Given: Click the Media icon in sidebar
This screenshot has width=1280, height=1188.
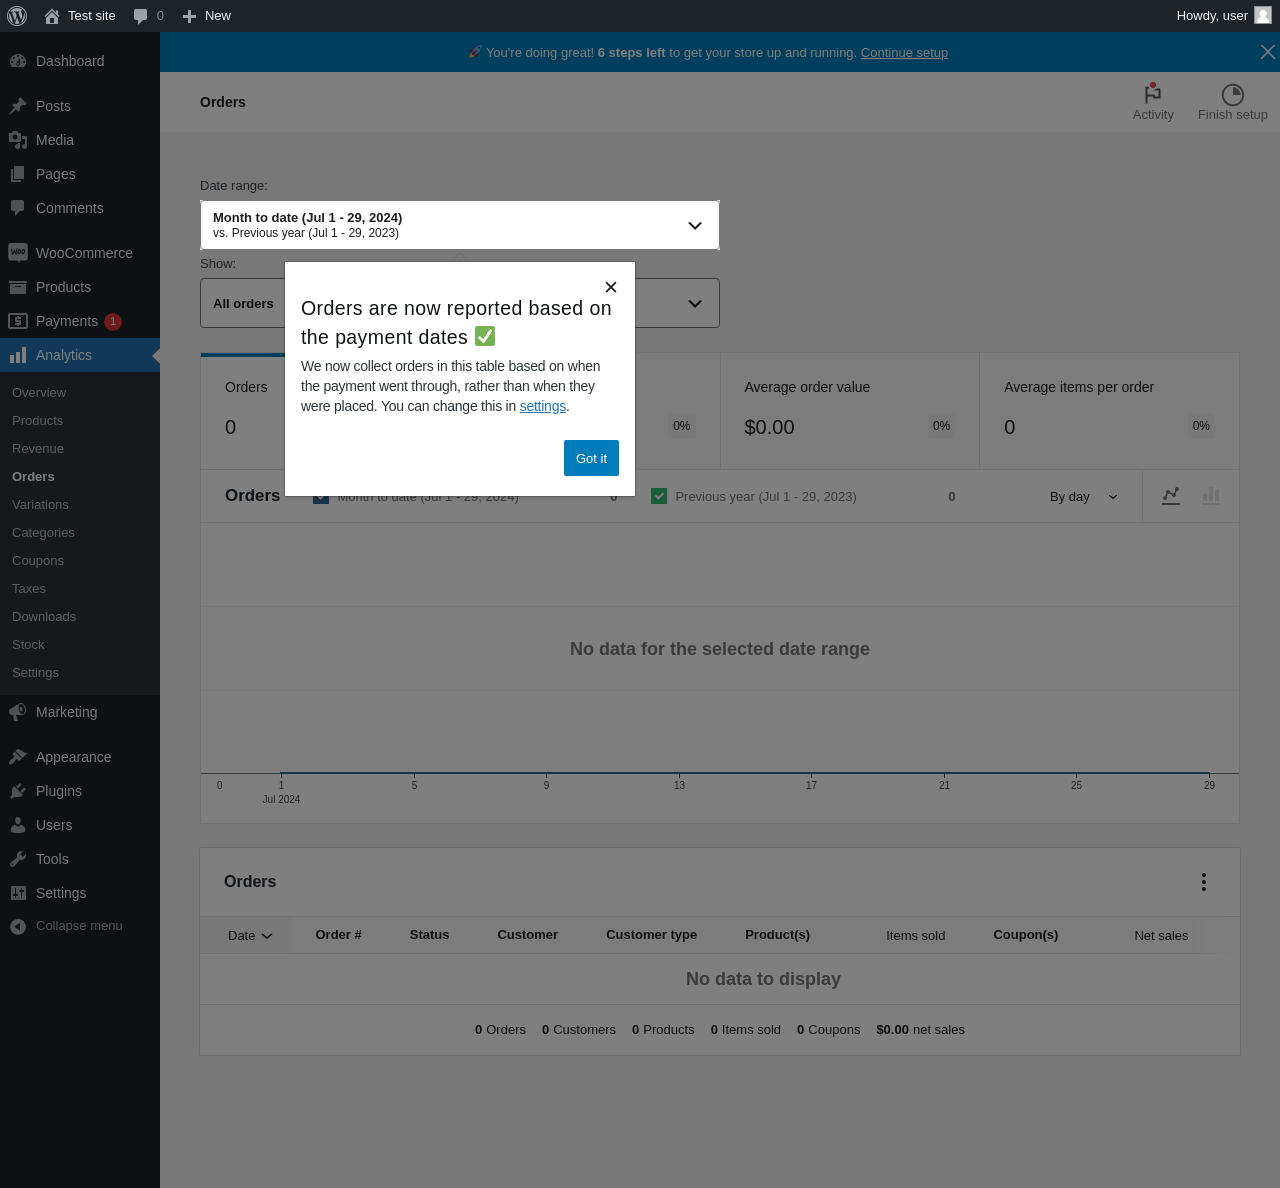Looking at the screenshot, I should (x=18, y=140).
